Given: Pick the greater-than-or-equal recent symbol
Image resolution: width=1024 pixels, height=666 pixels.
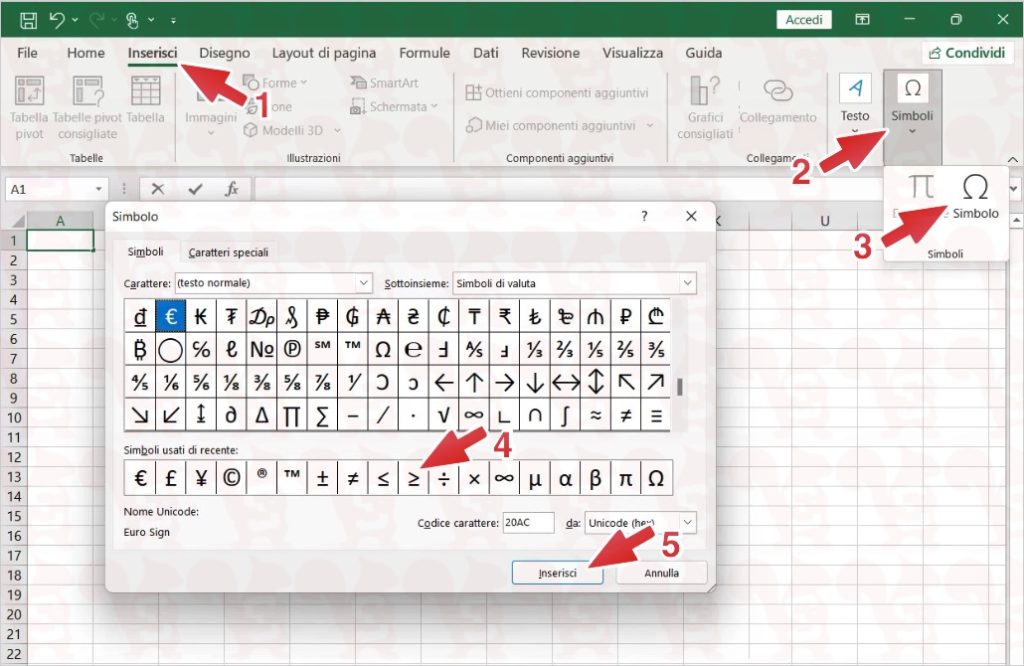Looking at the screenshot, I should click(413, 479).
